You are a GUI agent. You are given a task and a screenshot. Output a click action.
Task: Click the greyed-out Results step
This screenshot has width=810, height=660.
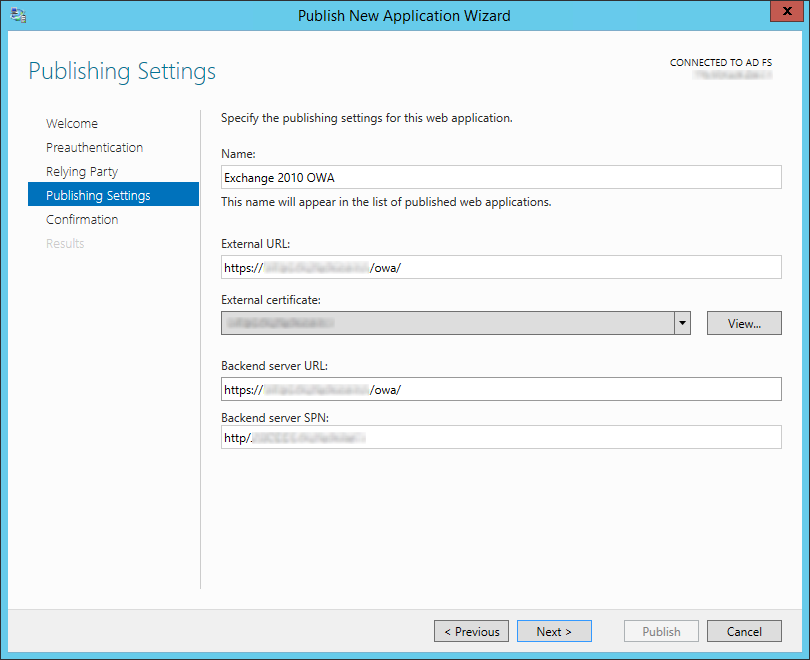coord(65,244)
